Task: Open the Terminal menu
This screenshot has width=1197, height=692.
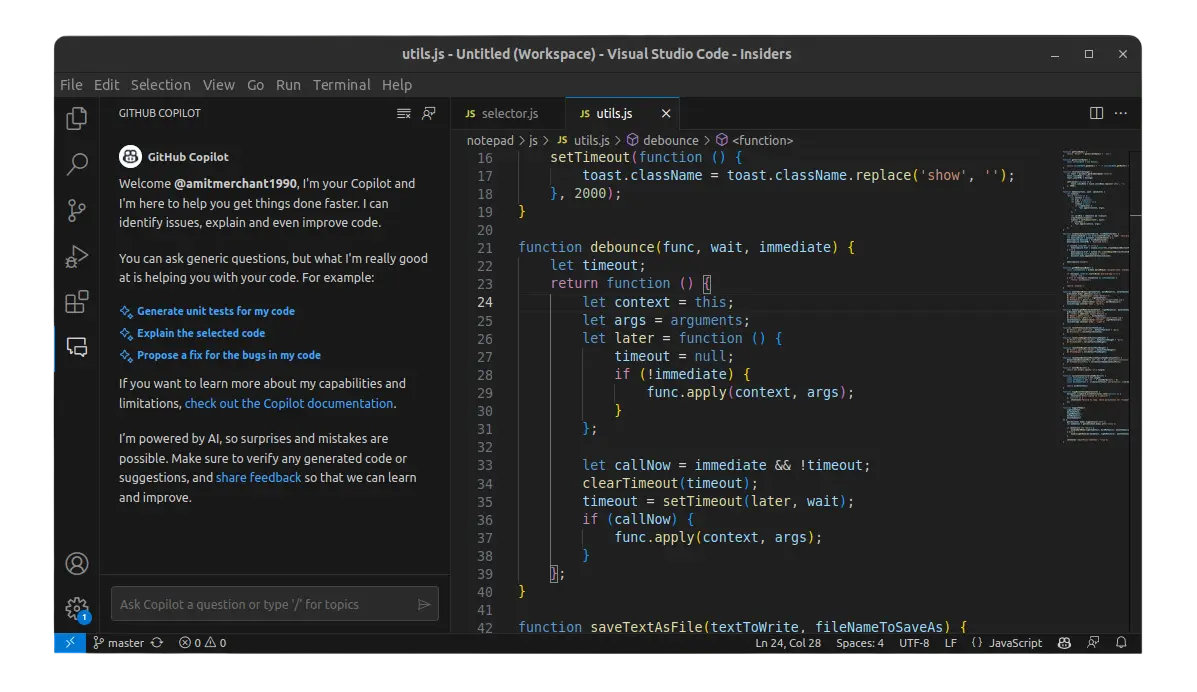Action: pos(341,85)
